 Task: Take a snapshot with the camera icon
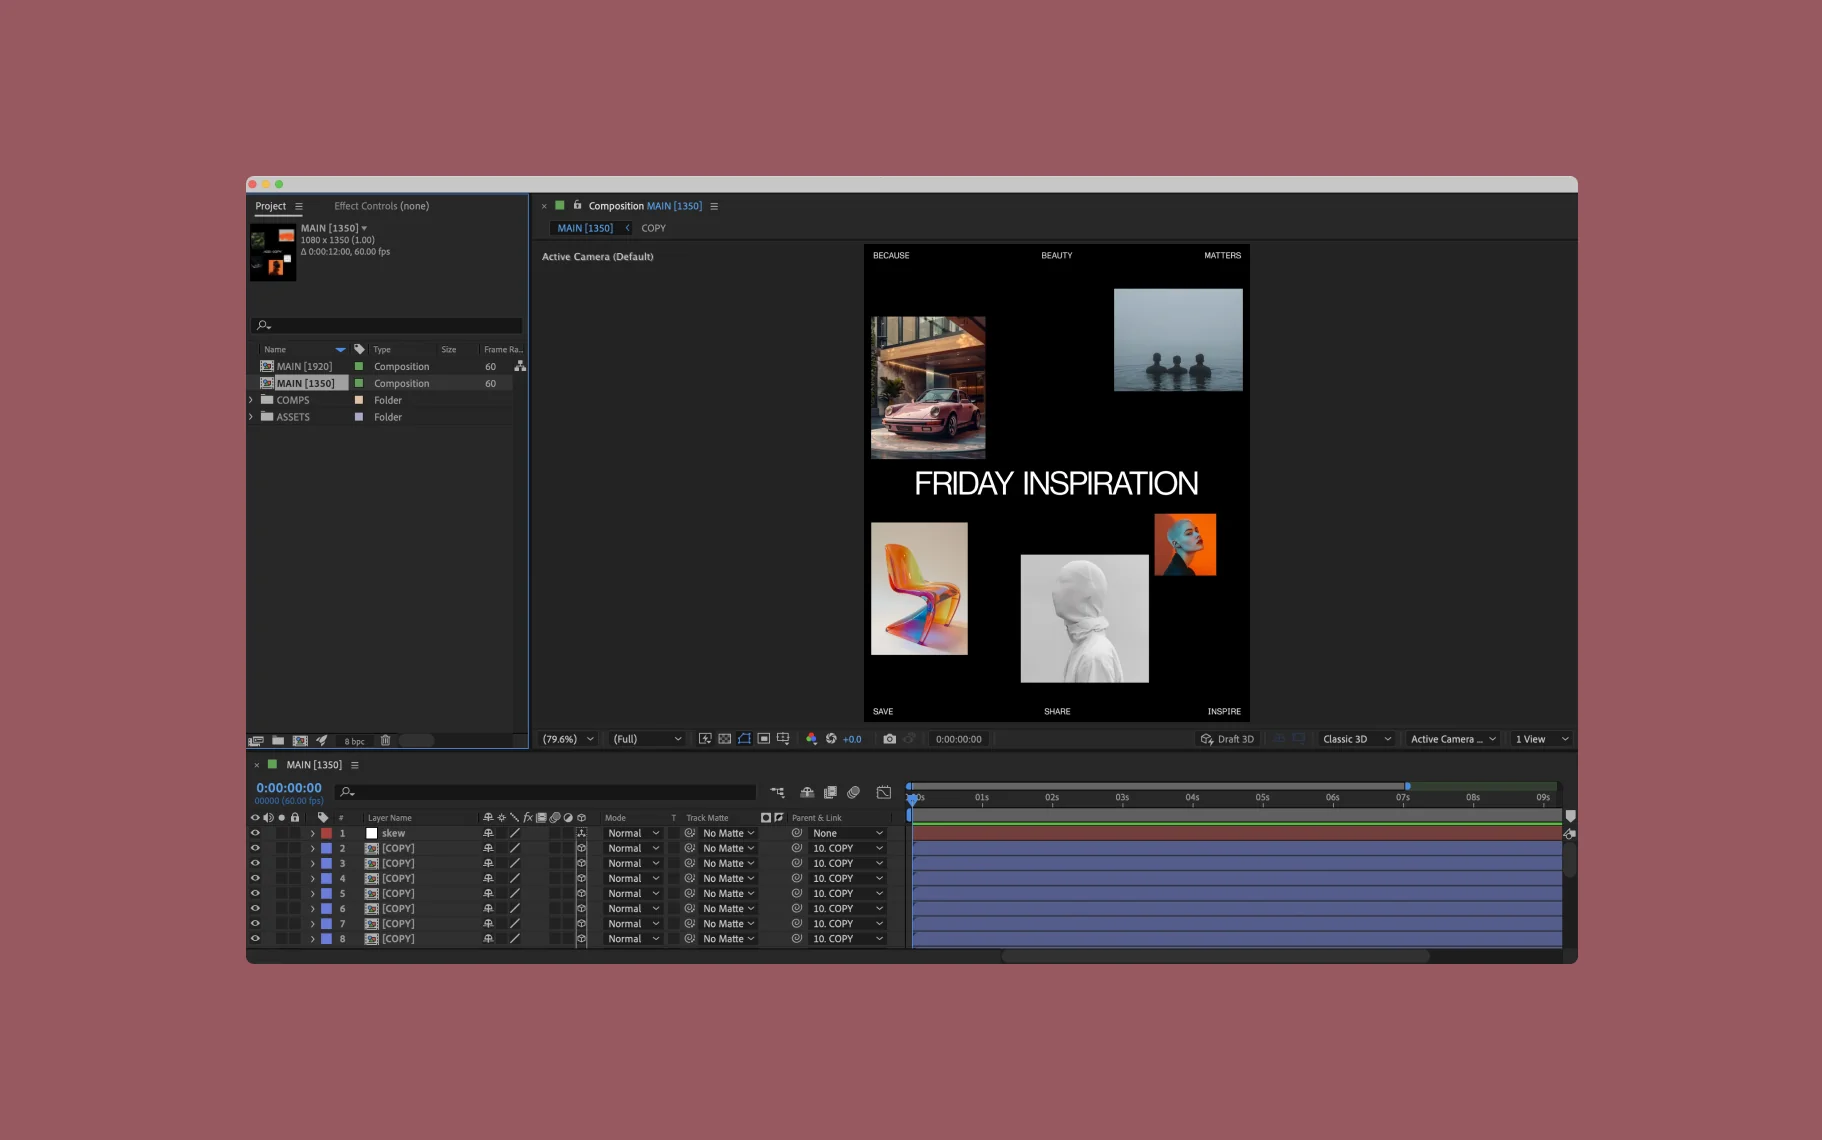(889, 739)
